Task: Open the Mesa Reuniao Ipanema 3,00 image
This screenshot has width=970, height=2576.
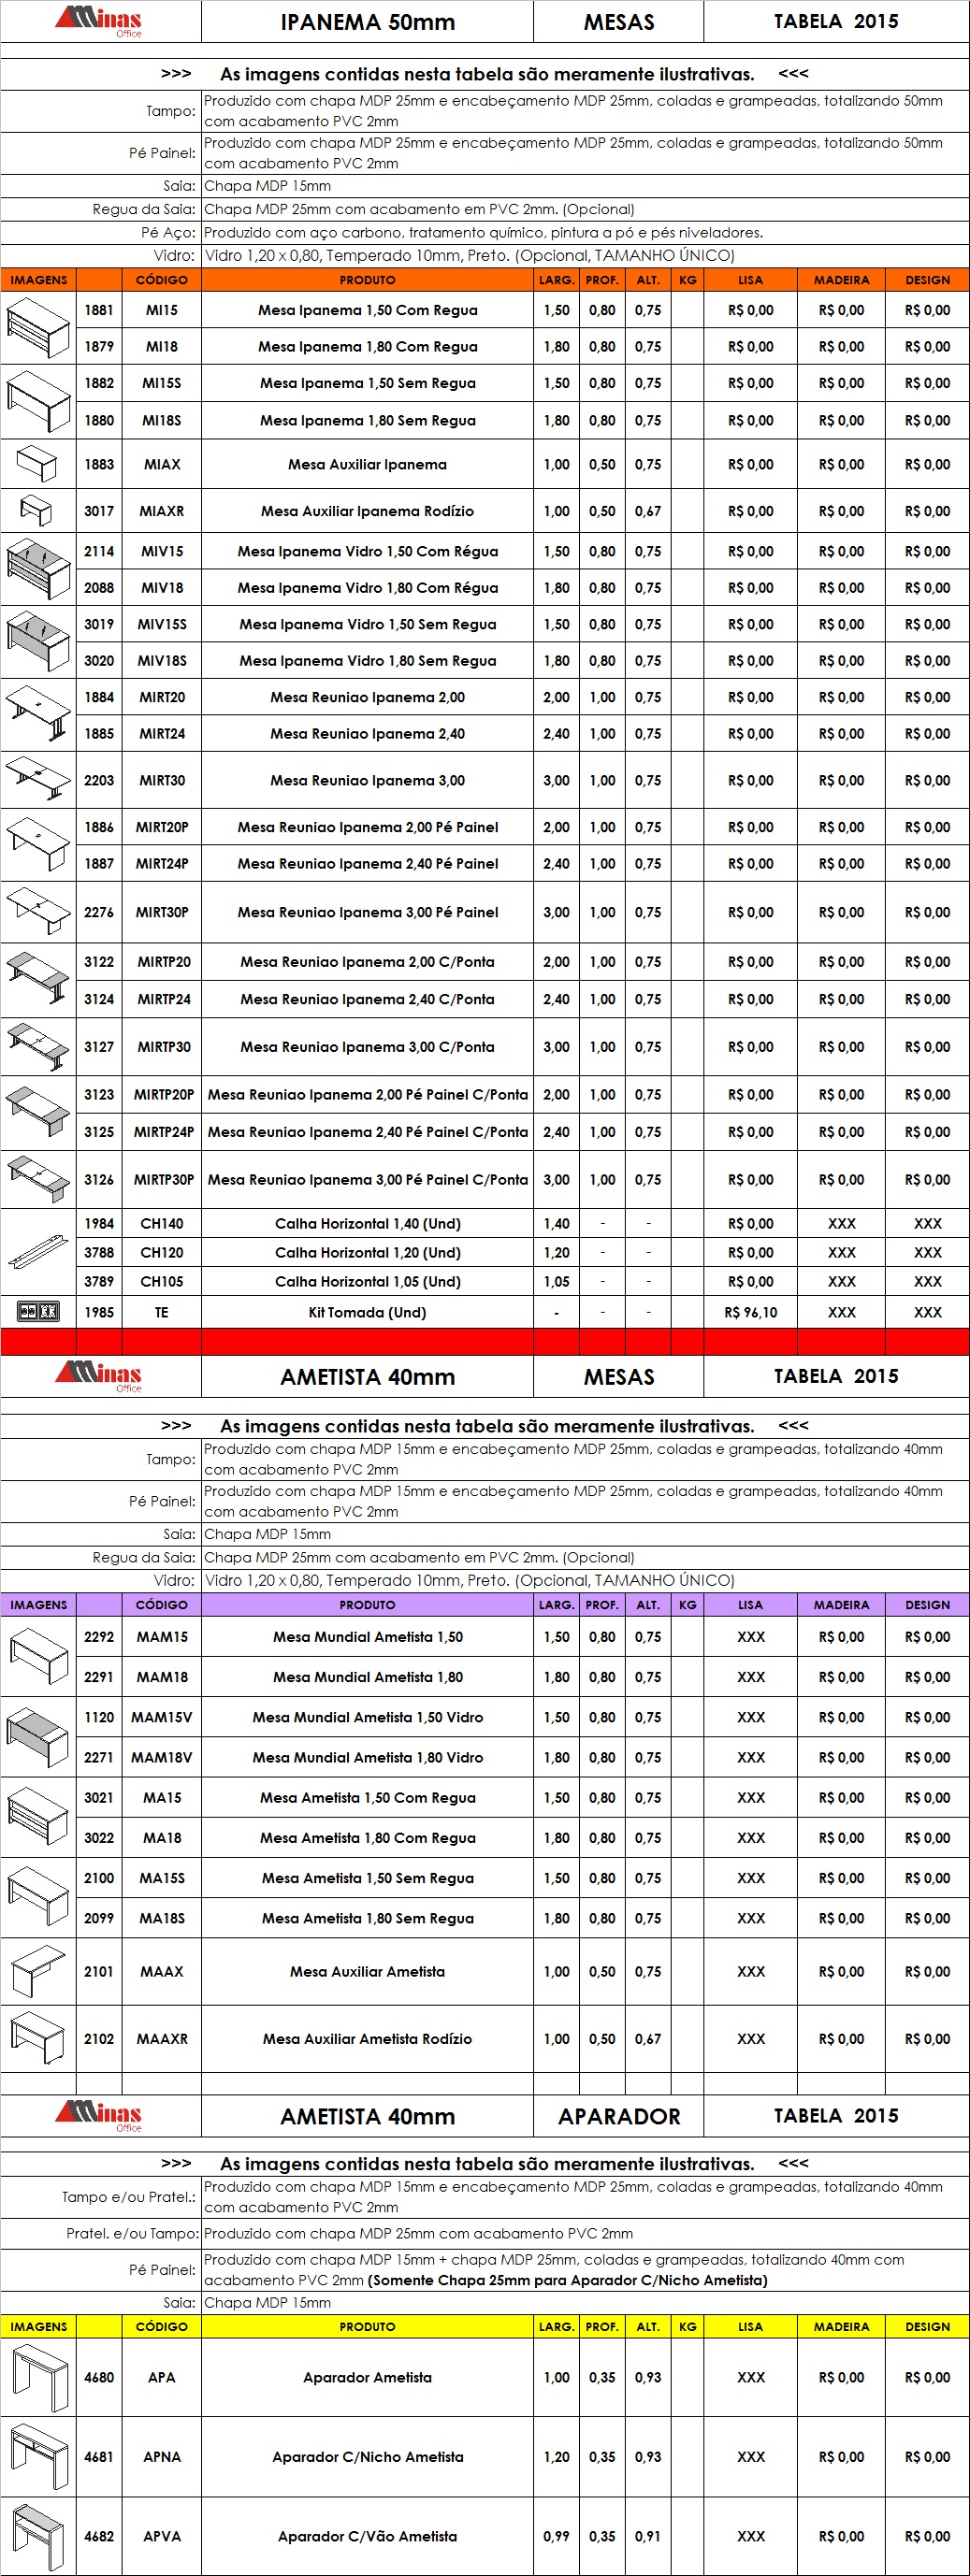Action: pos(38,779)
